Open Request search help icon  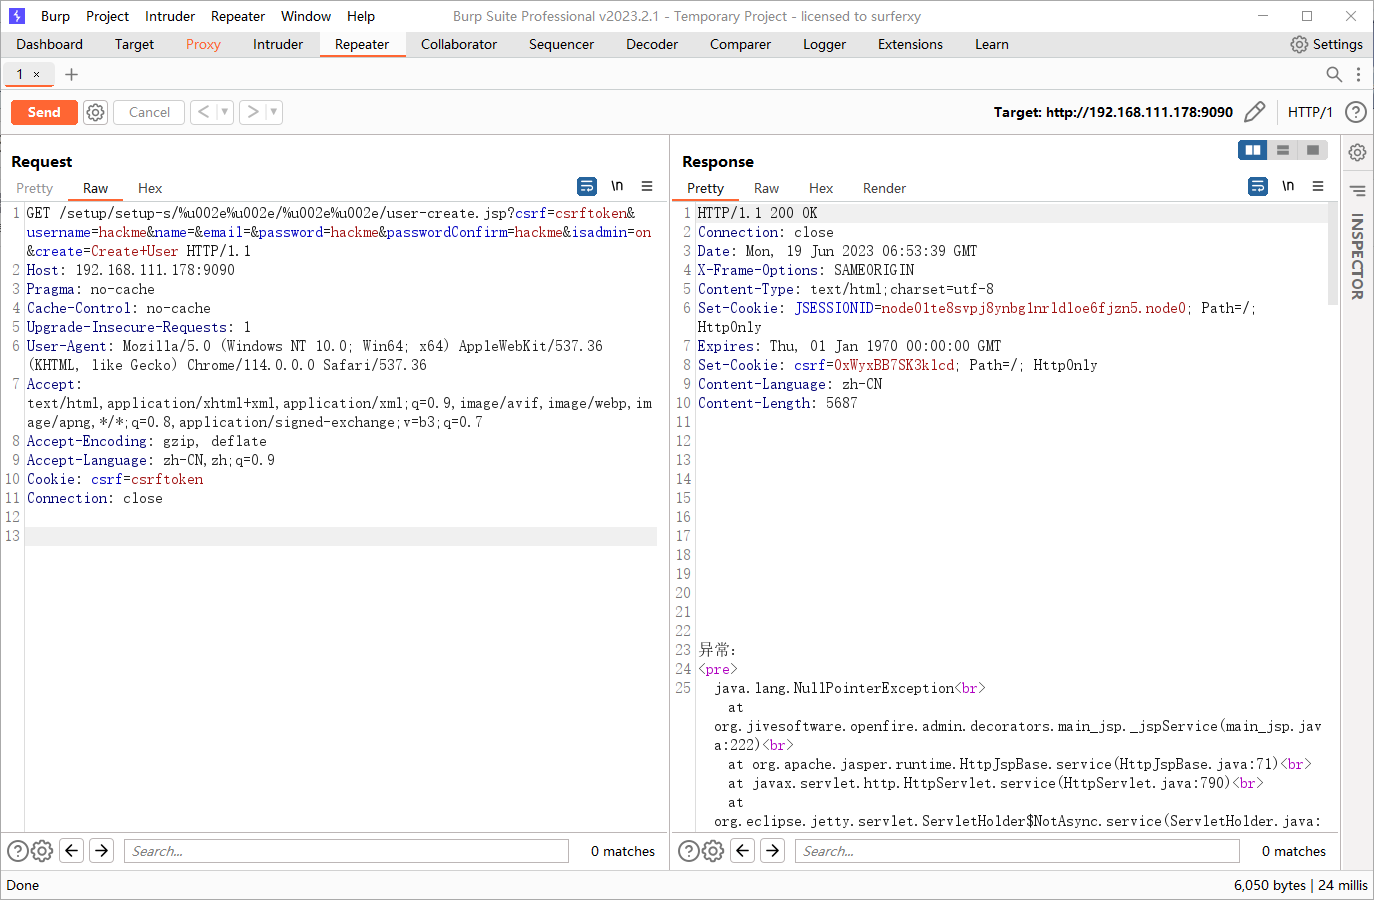[x=18, y=851]
